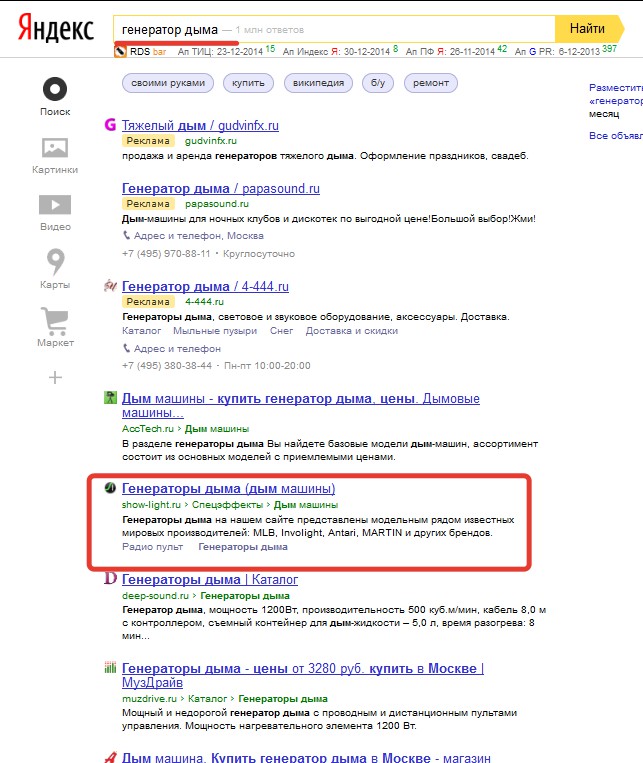Screen dimensions: 643x763
Task: Click the AccTech.ru green favicon
Action: pos(110,398)
